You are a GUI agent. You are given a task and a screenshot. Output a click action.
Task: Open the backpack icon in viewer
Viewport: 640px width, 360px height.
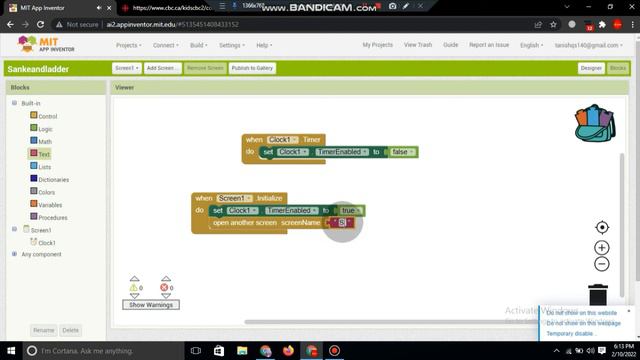coord(595,123)
